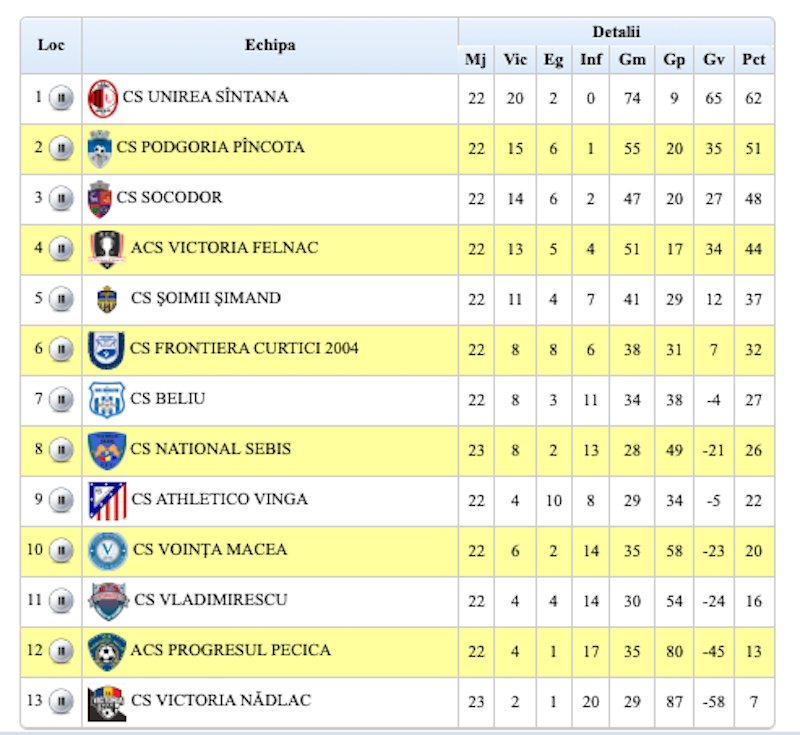Click the Echipa column header
Viewport: 800px width, 735px height.
270,45
